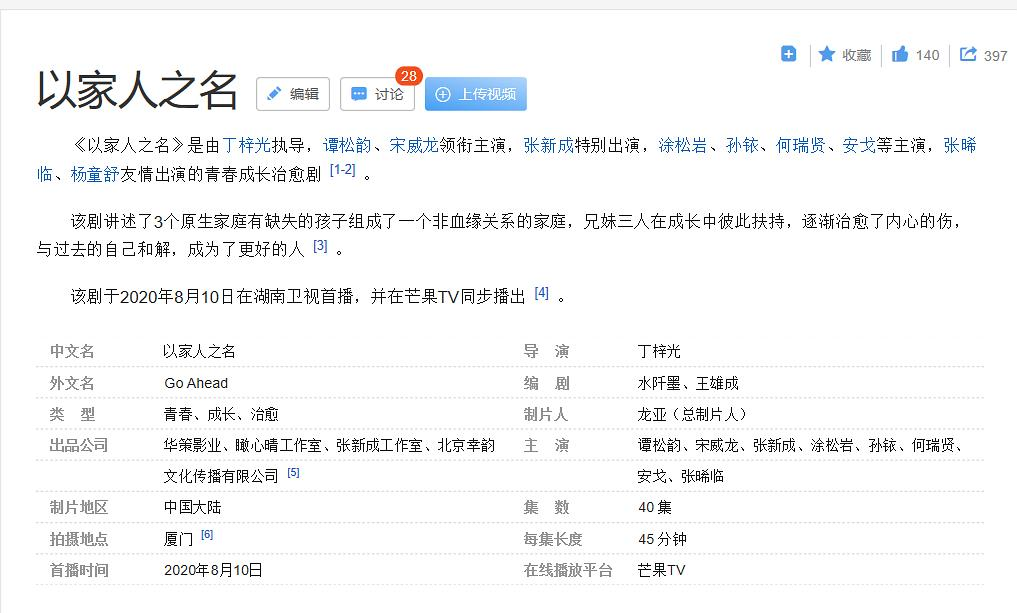This screenshot has width=1017, height=613.
Task: Click the 上传视频 upload video button
Action: 476,94
